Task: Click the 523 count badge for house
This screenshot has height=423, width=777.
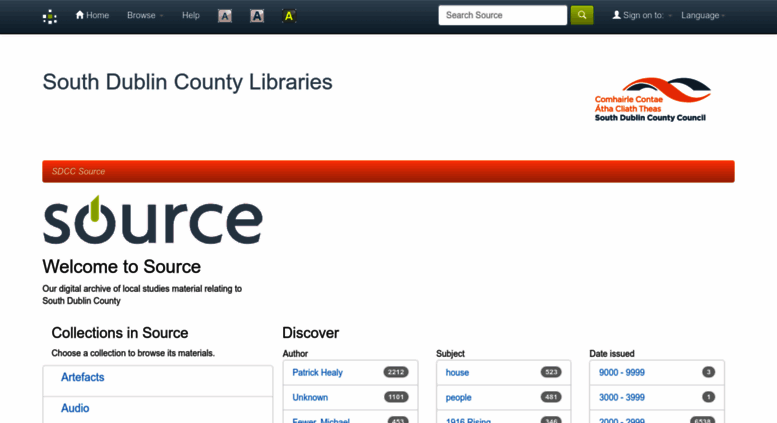Action: (551, 372)
